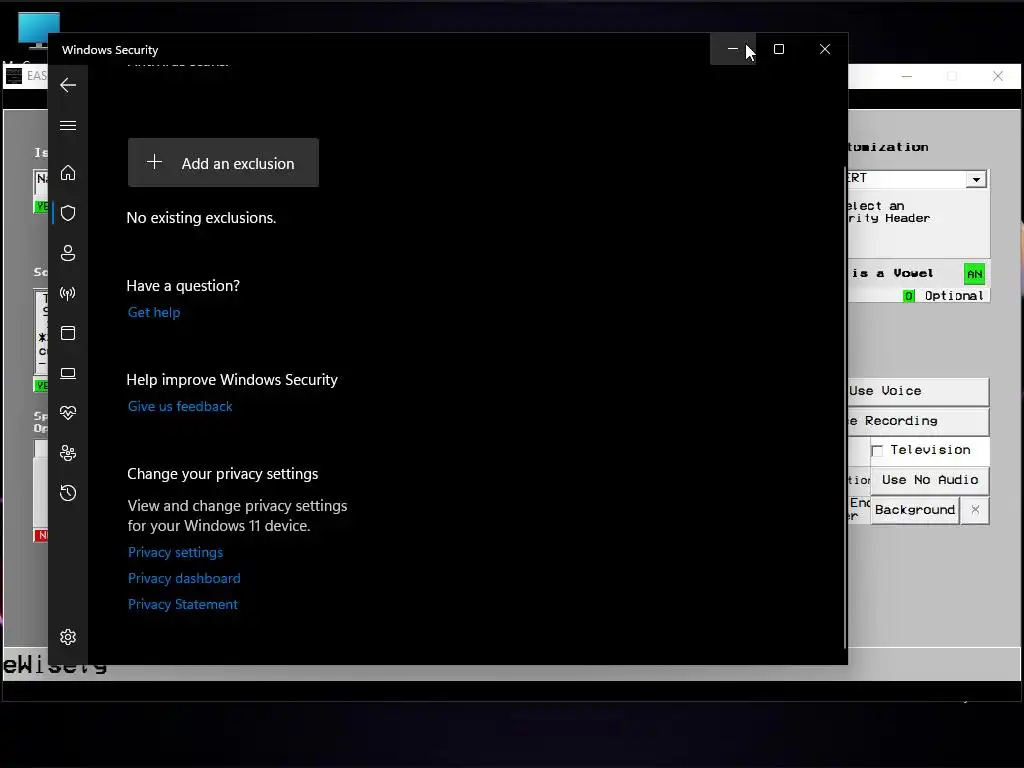
Task: Minimize the background EAS application window
Action: (906, 76)
